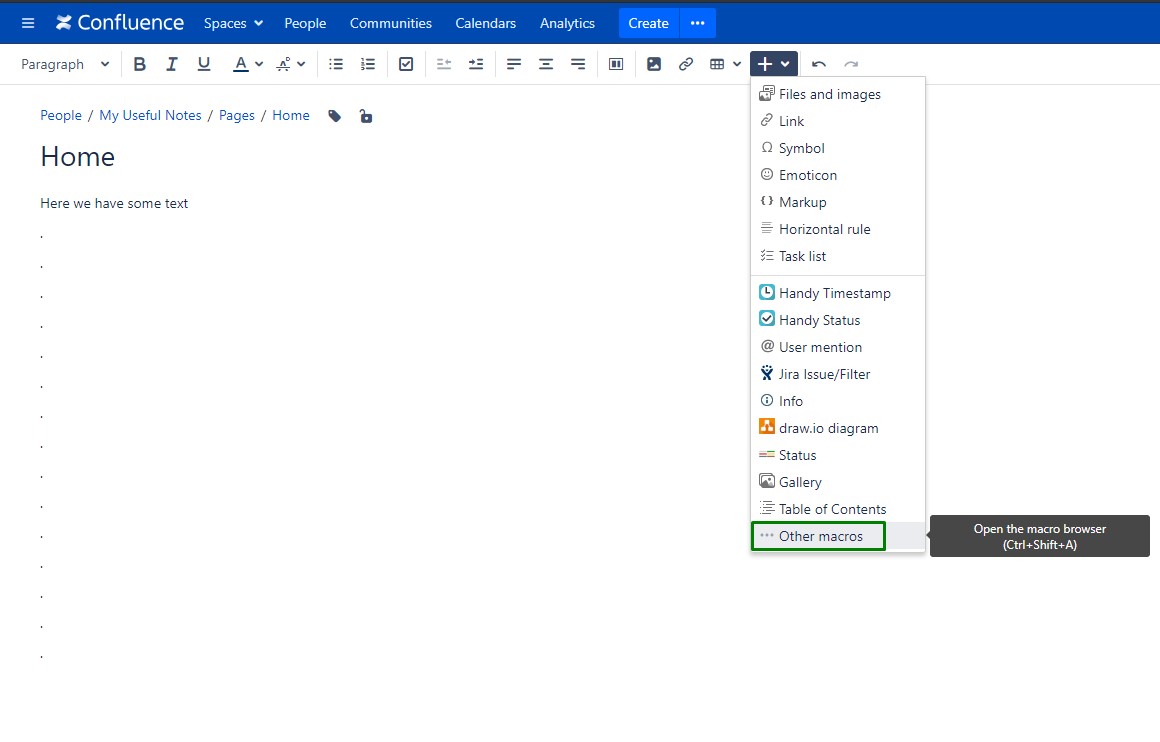The image size is (1160, 742).
Task: Insert a Horizontal rule from menu
Action: (x=837, y=229)
